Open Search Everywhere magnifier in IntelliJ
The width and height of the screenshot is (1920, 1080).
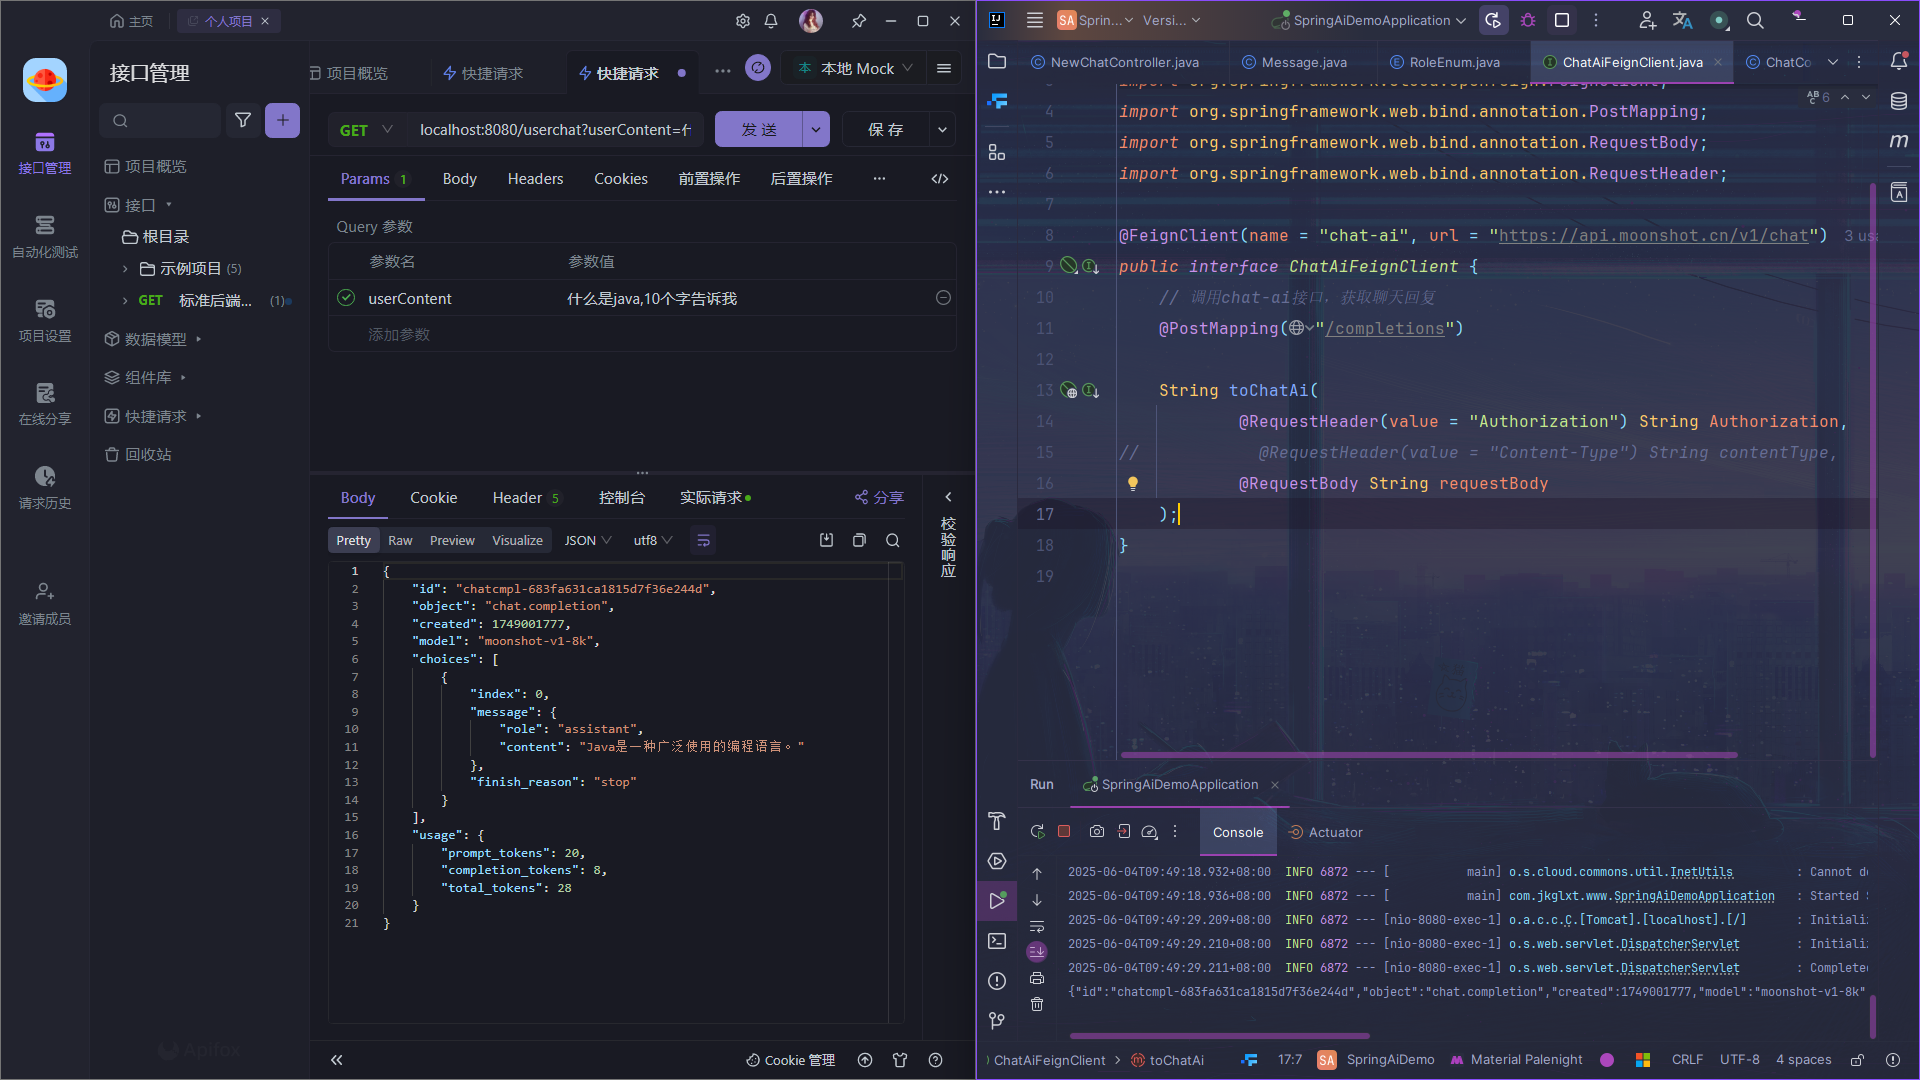click(1755, 20)
